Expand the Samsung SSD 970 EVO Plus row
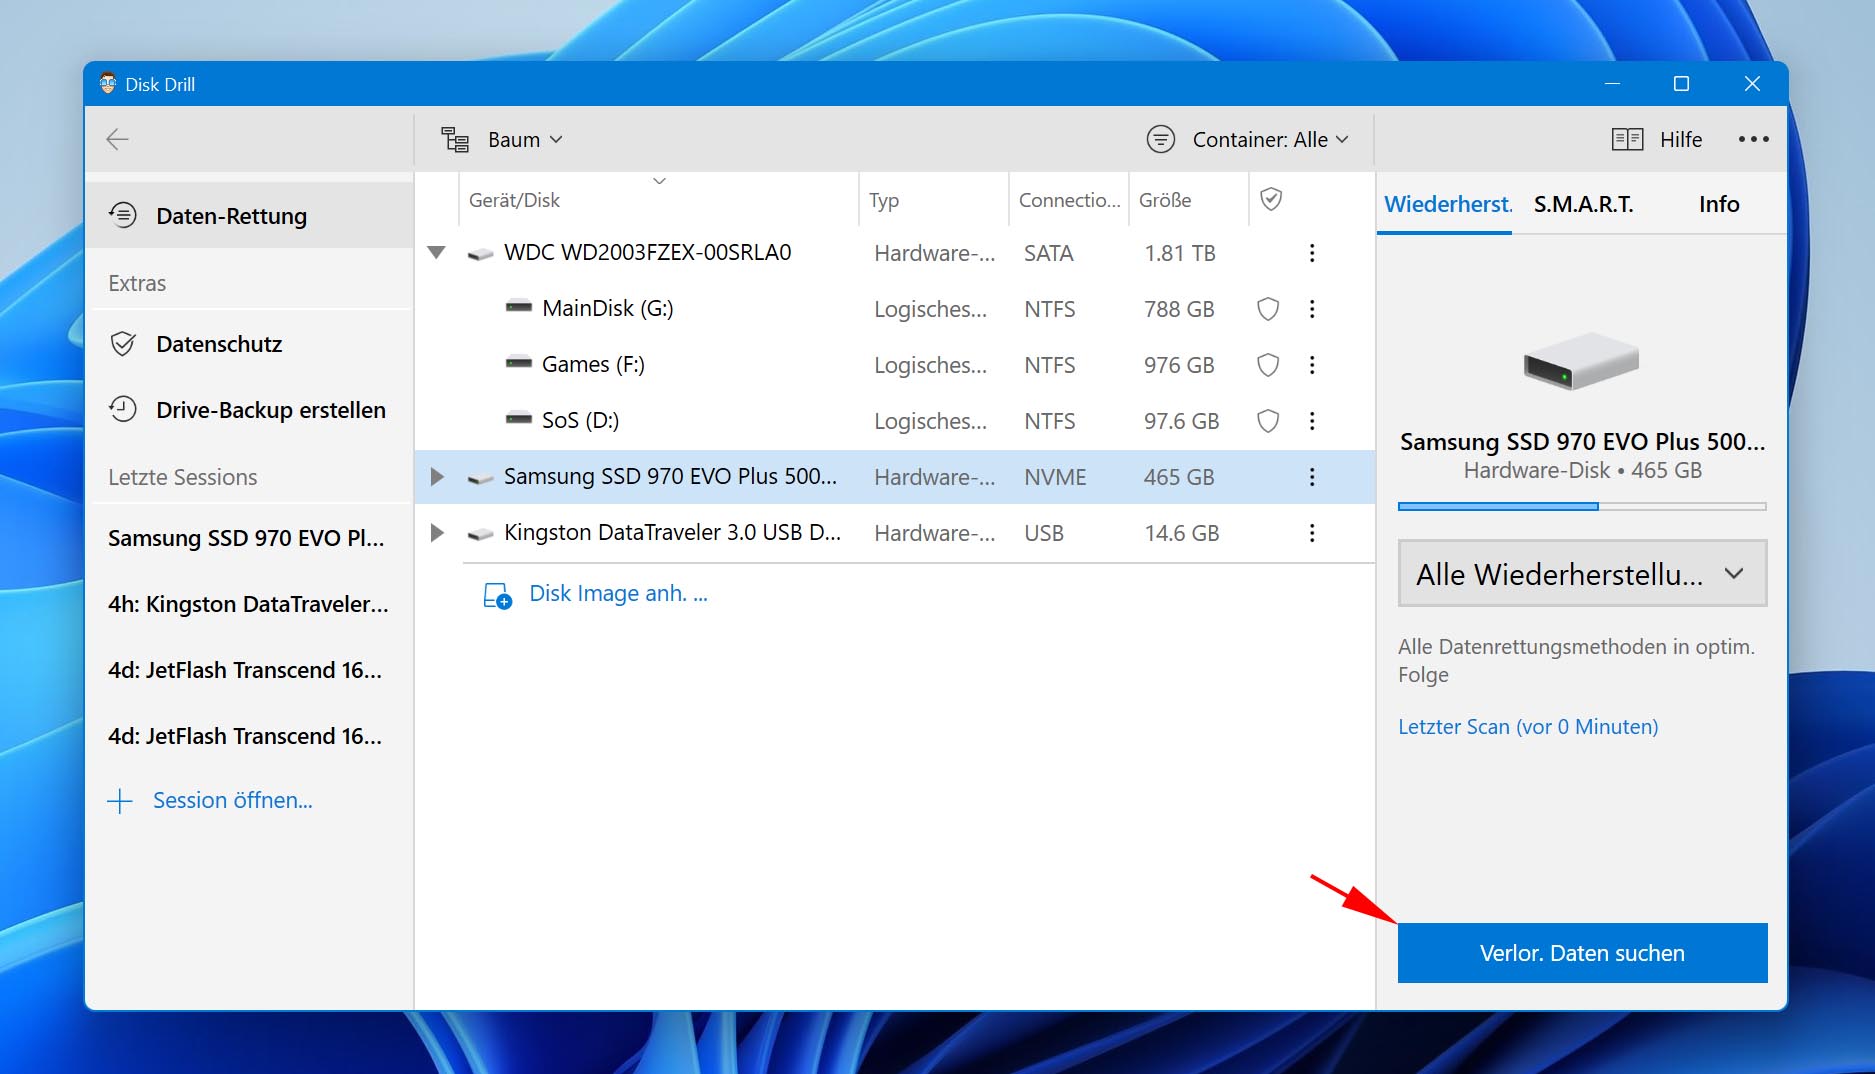Screen dimensions: 1875x1074 [x=437, y=477]
